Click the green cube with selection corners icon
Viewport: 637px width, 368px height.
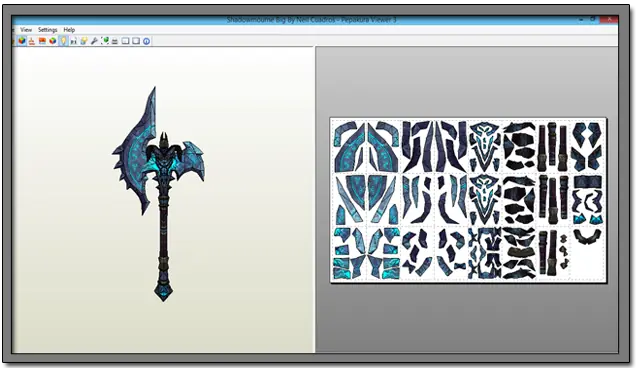pyautogui.click(x=105, y=41)
